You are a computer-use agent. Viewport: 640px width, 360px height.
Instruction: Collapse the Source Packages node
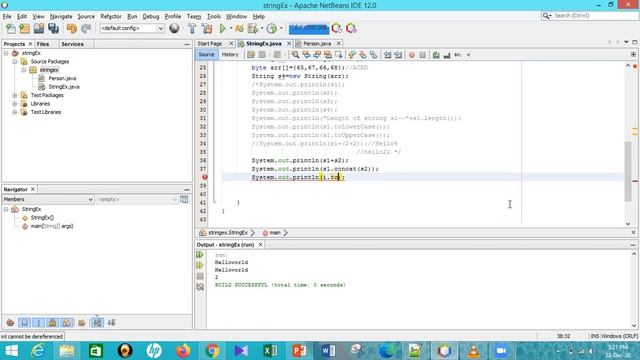coord(15,62)
